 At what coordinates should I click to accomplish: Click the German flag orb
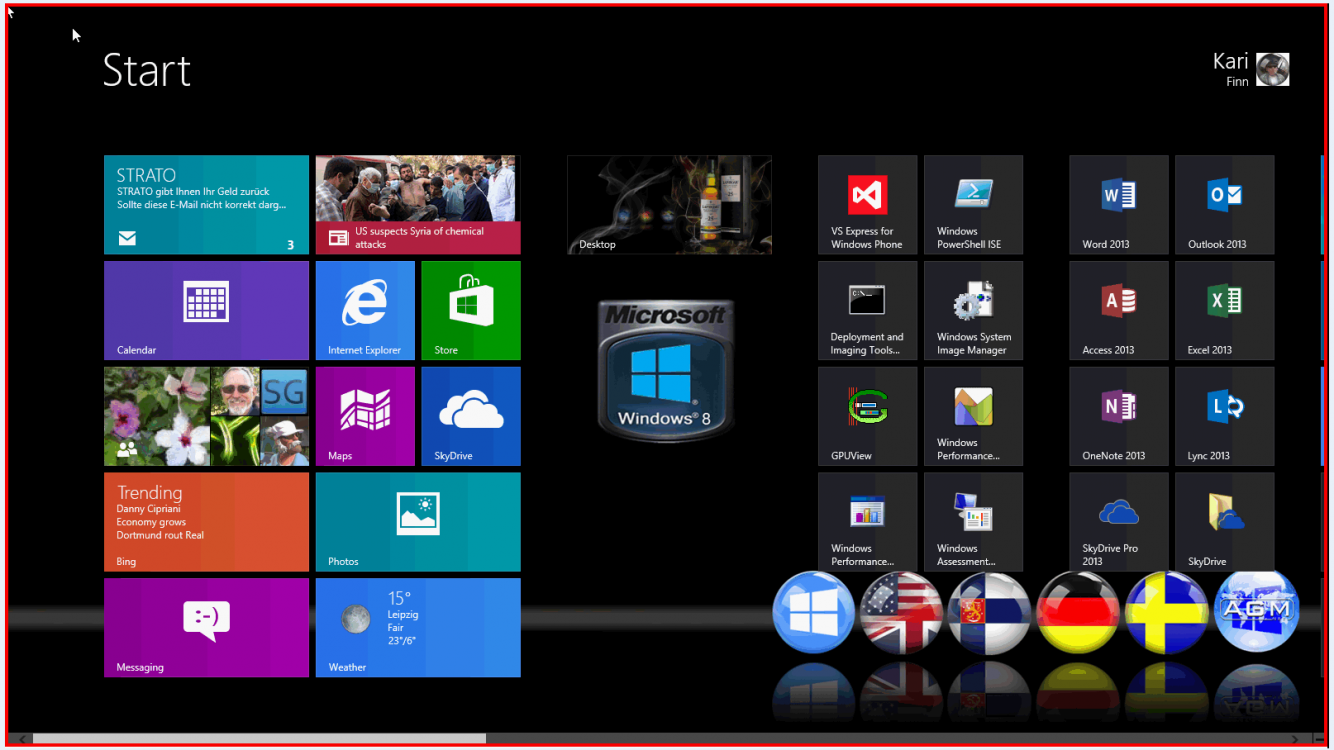click(x=1078, y=612)
